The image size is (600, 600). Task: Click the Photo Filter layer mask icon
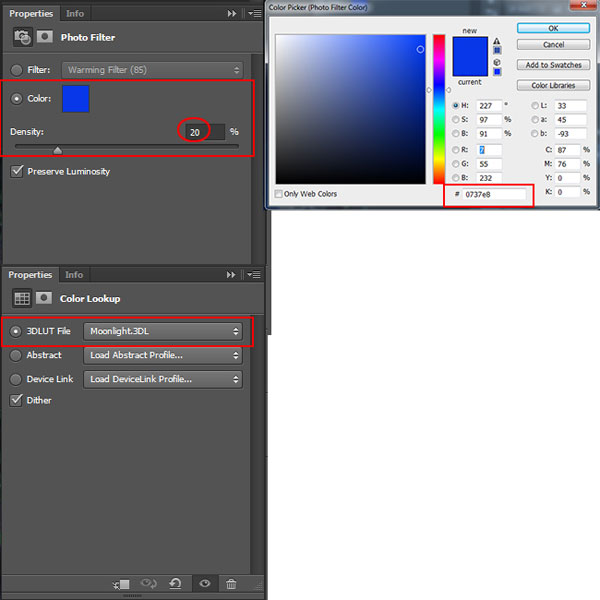45,37
